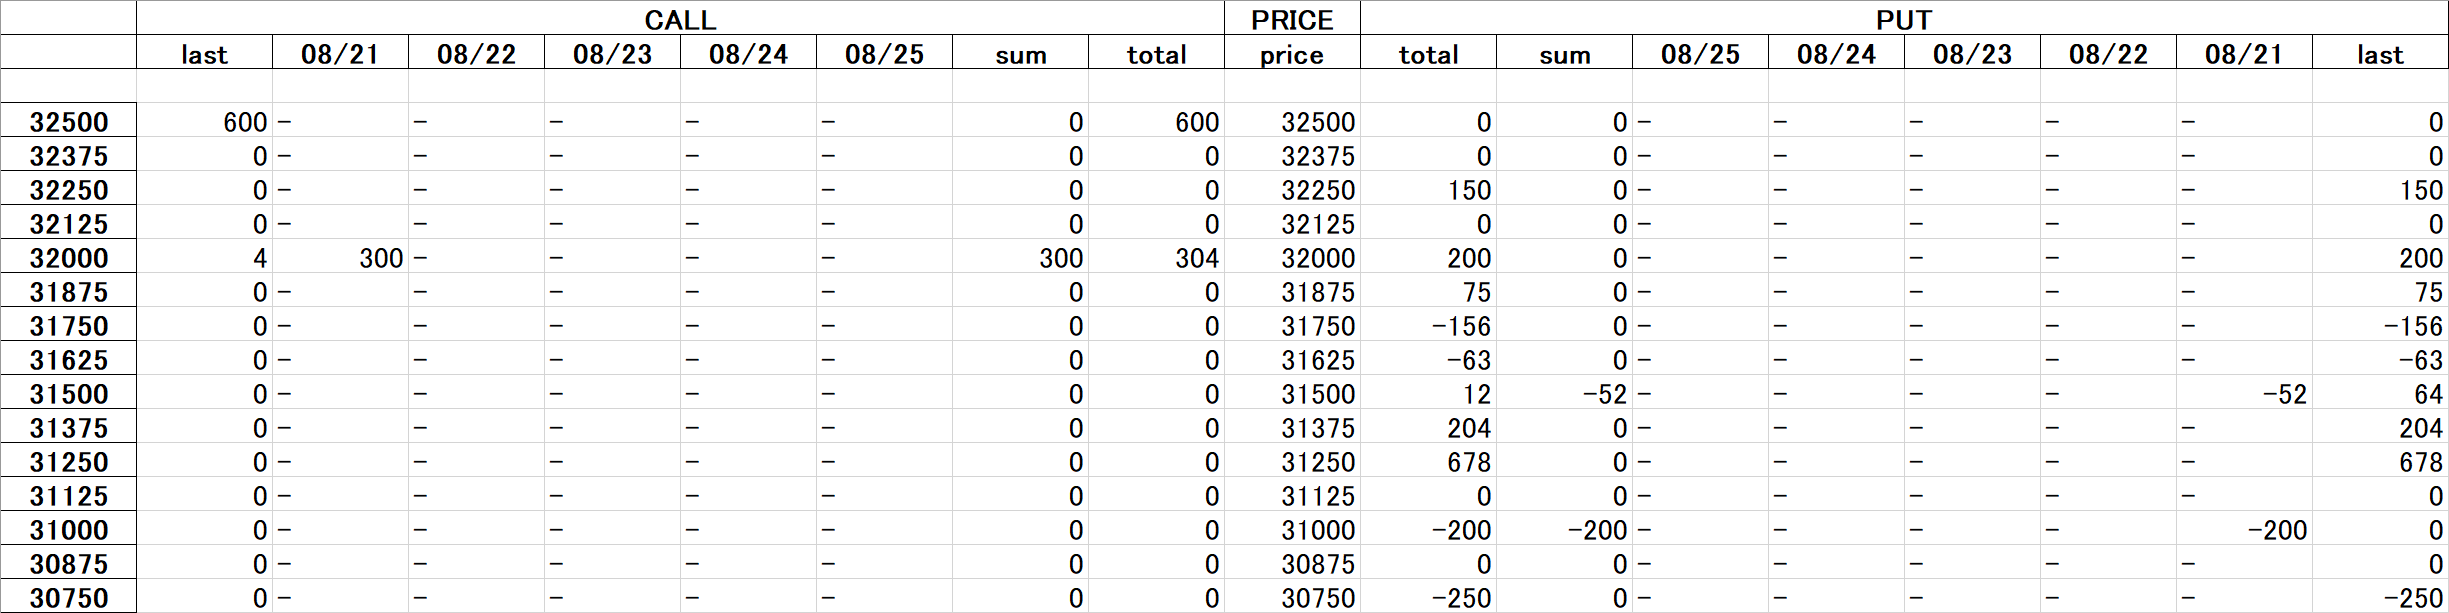Click the bold row label 32375
The width and height of the screenshot is (2449, 613).
pyautogui.click(x=68, y=155)
